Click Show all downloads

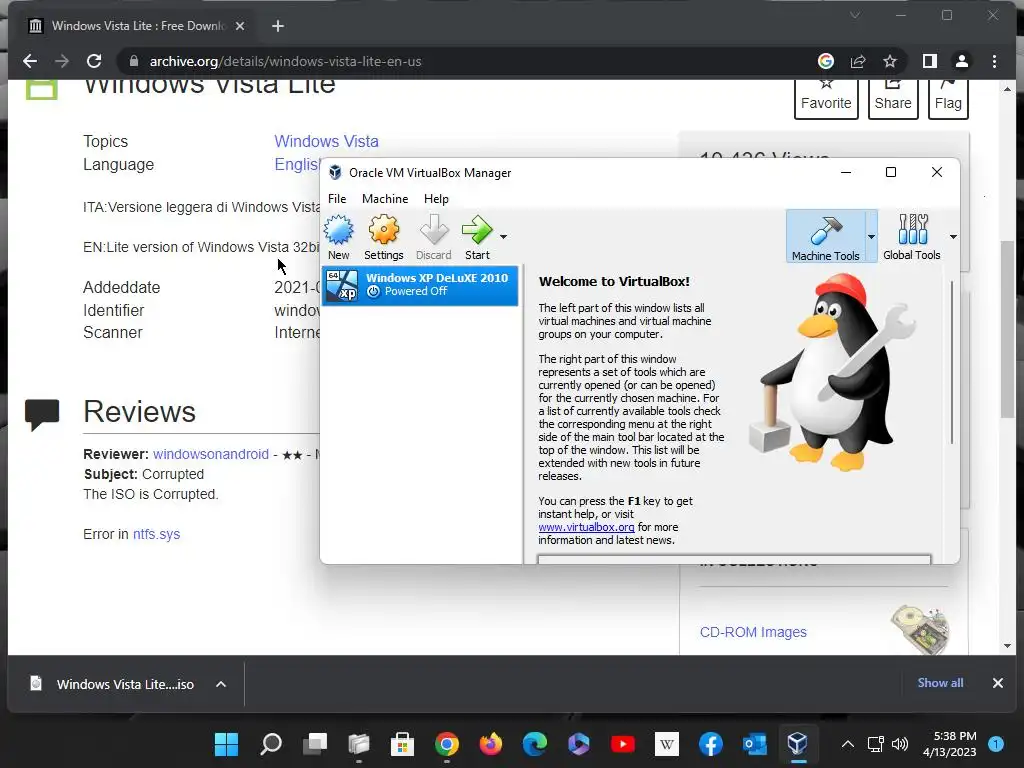click(940, 682)
